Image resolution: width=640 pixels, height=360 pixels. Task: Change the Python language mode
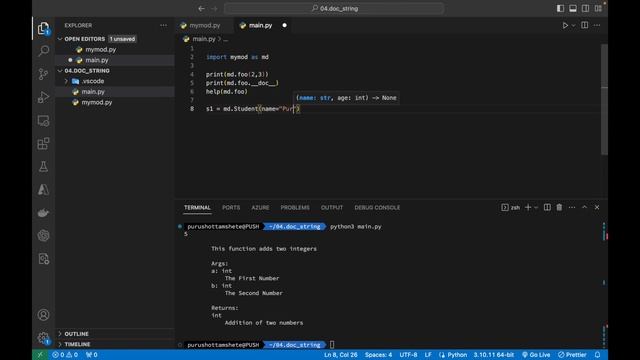(457, 355)
